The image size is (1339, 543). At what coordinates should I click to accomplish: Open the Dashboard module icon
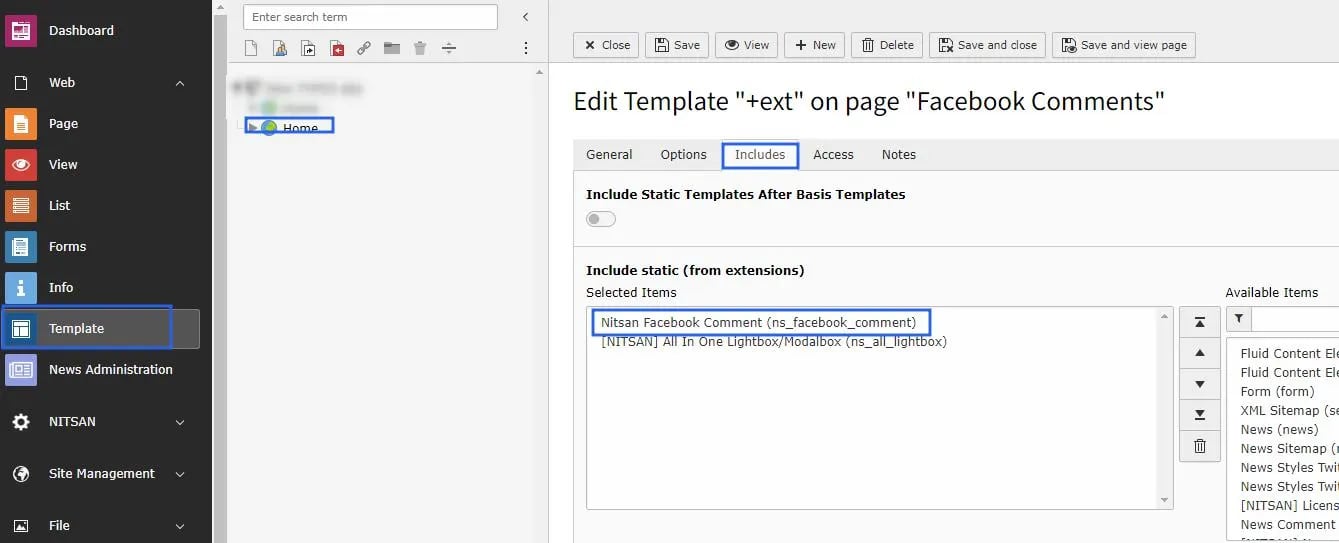[21, 30]
